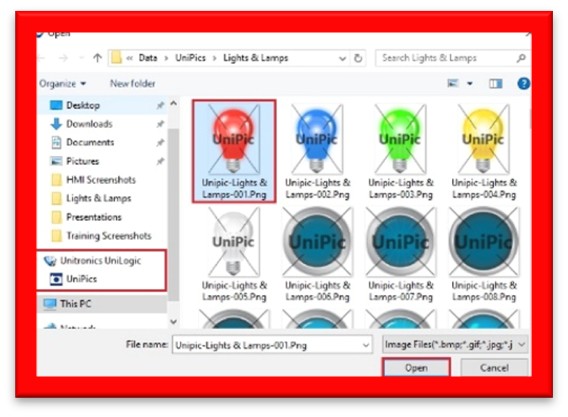Screen dimensions: 568x417
Task: Select Unitronics UniLogic label in navigation pane
Action: [x=101, y=261]
